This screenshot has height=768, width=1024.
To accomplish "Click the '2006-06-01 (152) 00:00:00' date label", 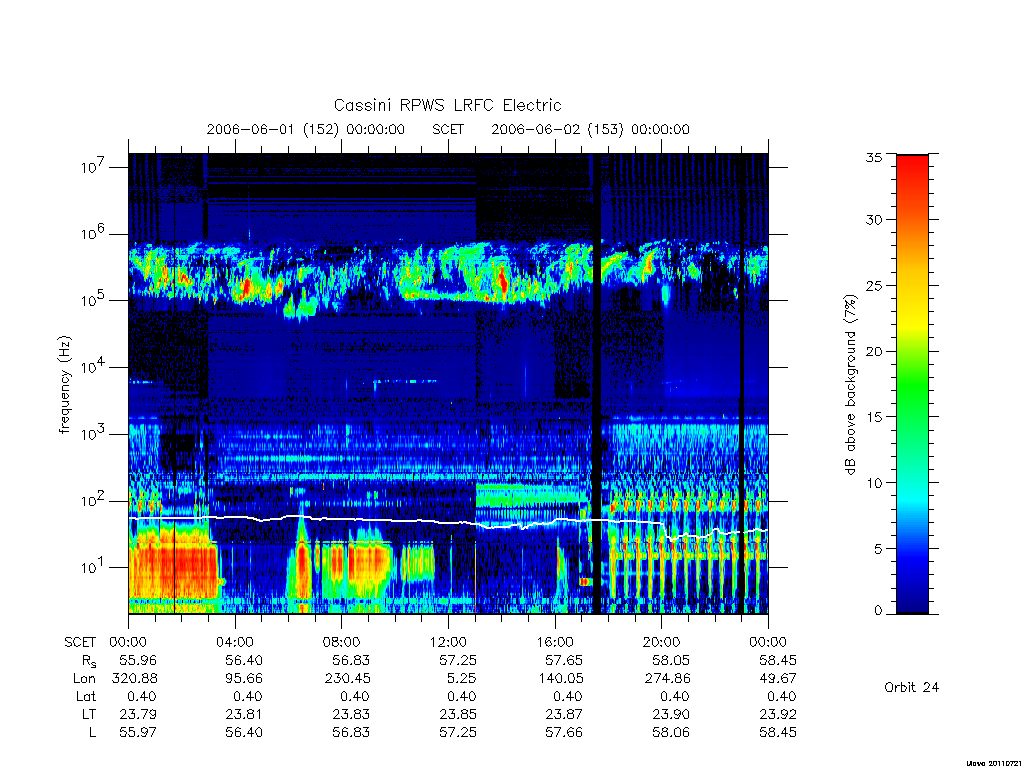I will tap(306, 129).
